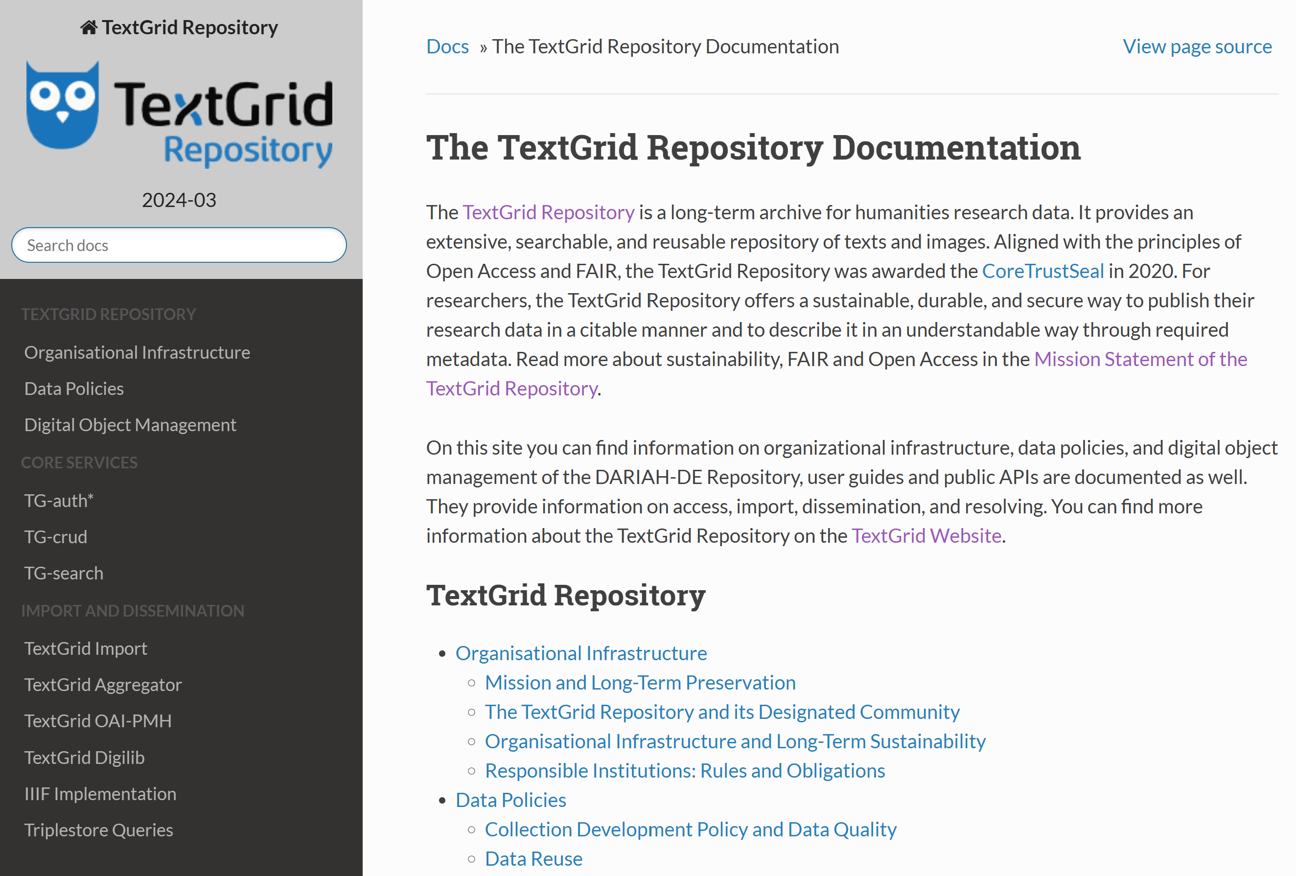Open the IIIF Implementation page
Screen dimensions: 1296x876
point(100,793)
